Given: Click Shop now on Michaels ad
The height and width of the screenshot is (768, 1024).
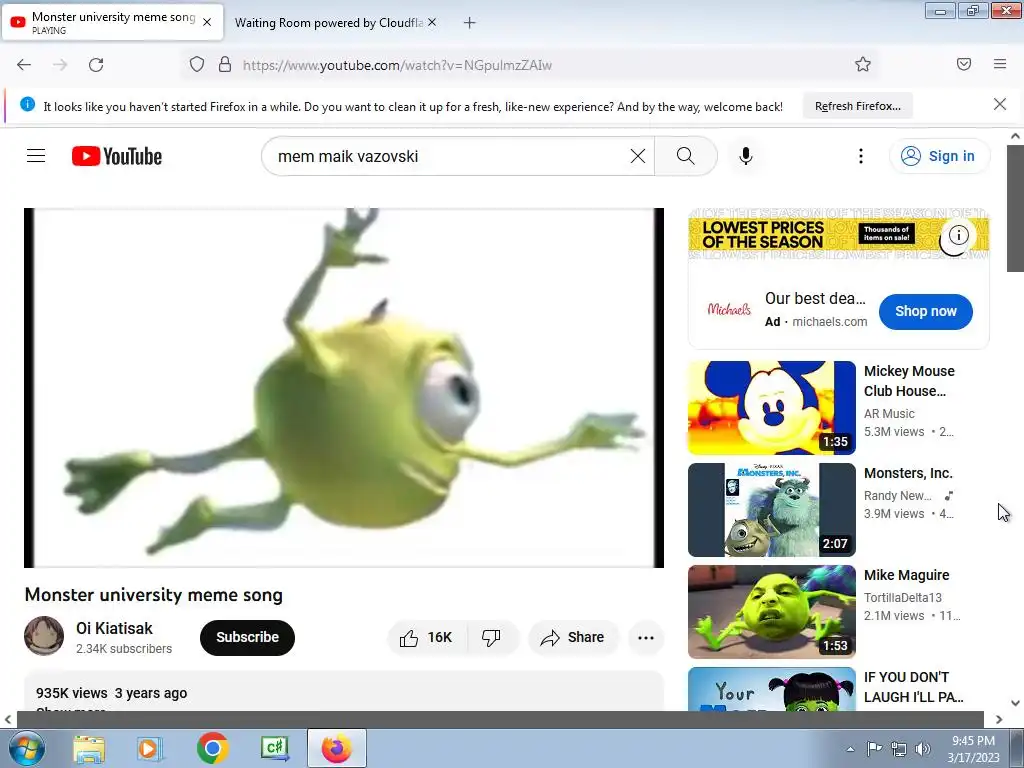Looking at the screenshot, I should [x=925, y=312].
